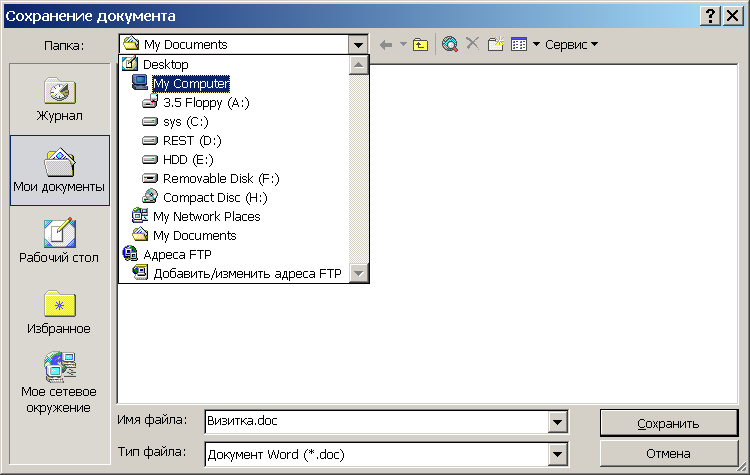Click the Up One Level folder icon

pyautogui.click(x=421, y=44)
